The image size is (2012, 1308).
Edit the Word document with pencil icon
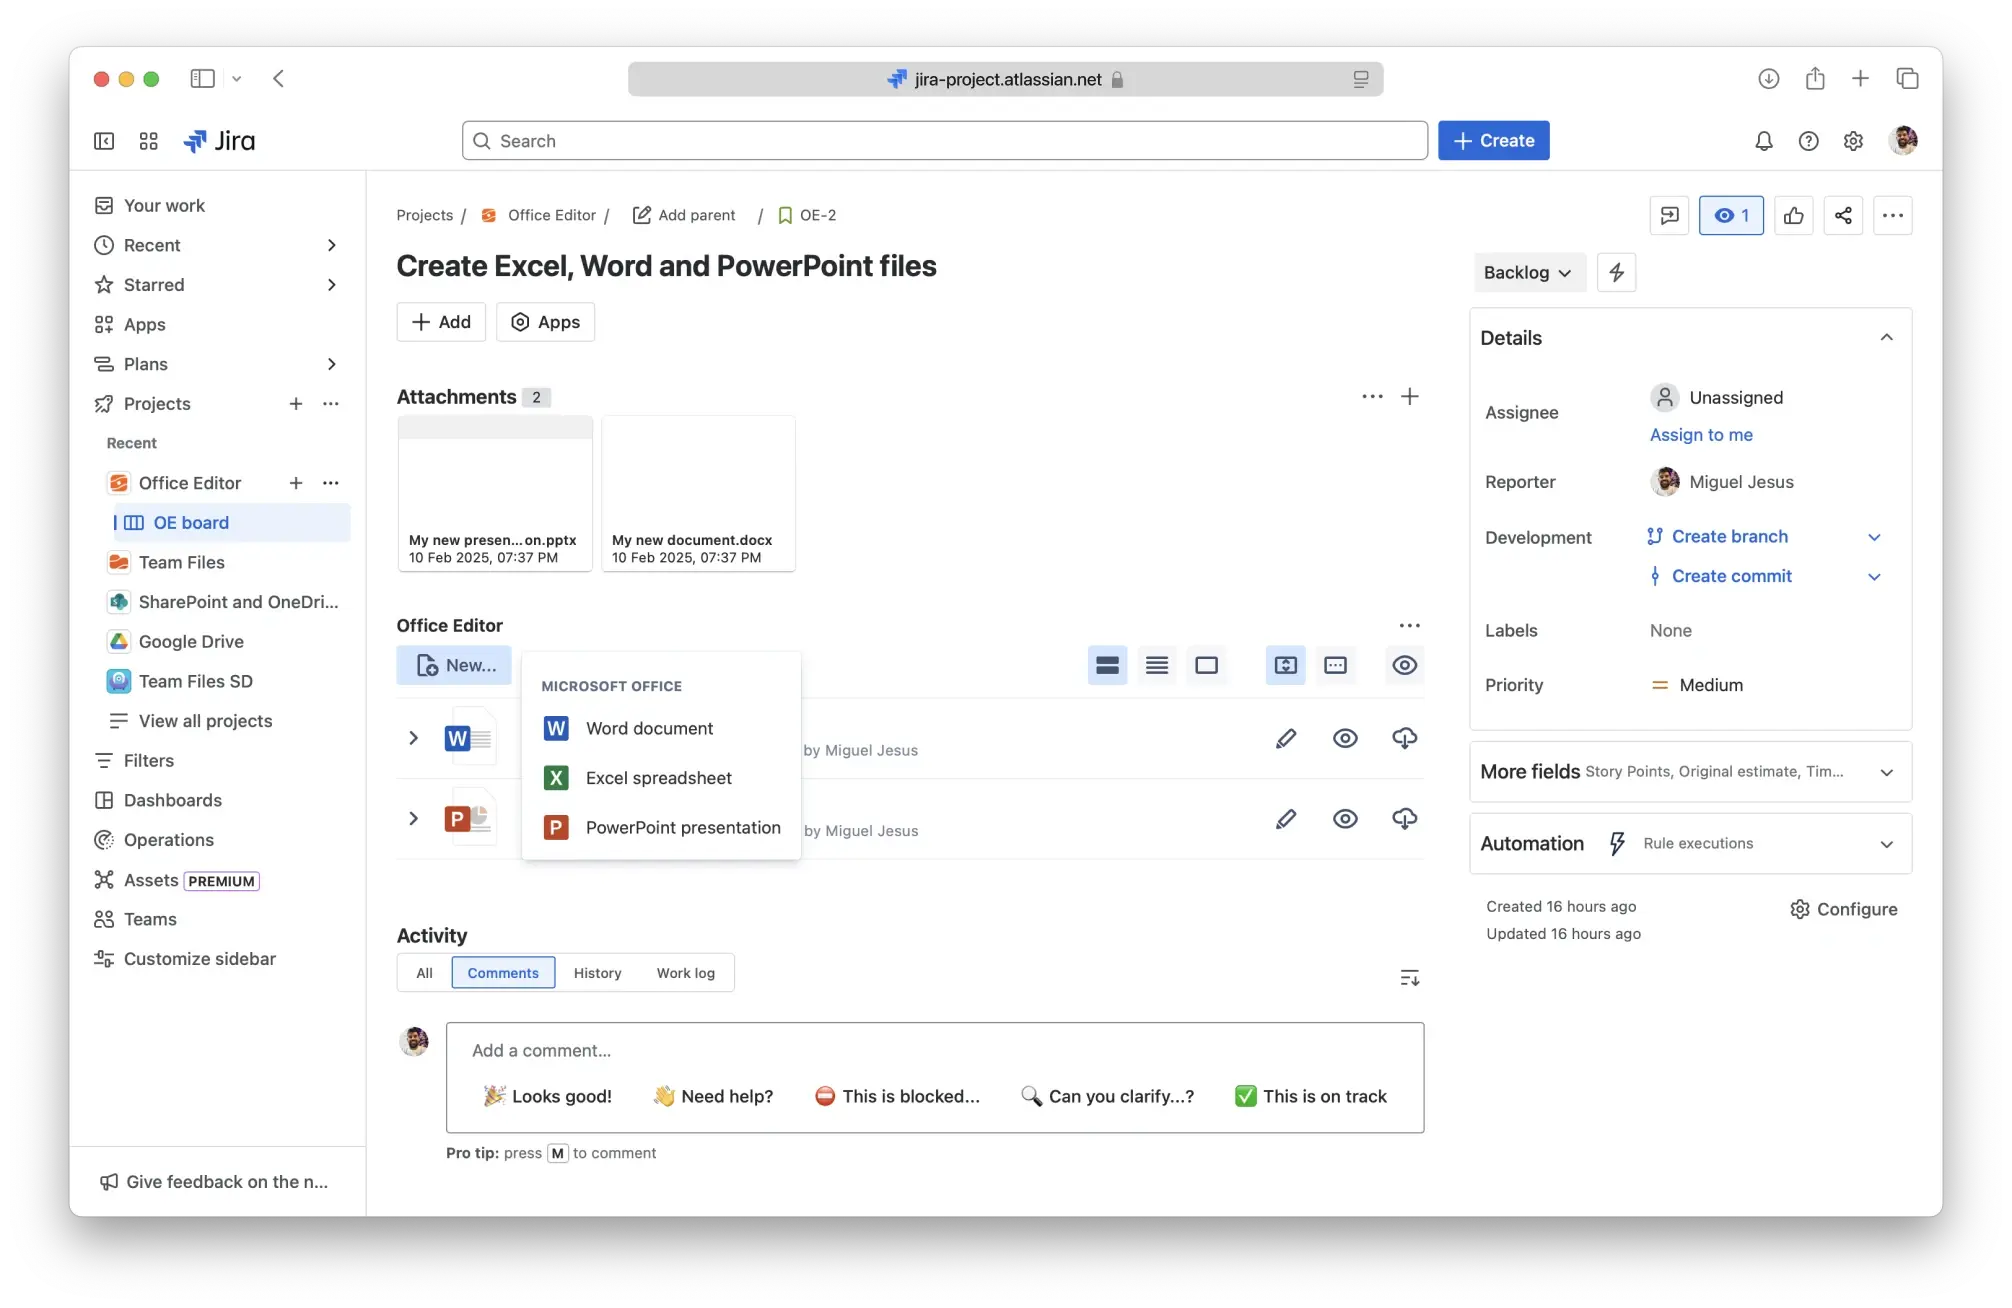tap(1286, 738)
